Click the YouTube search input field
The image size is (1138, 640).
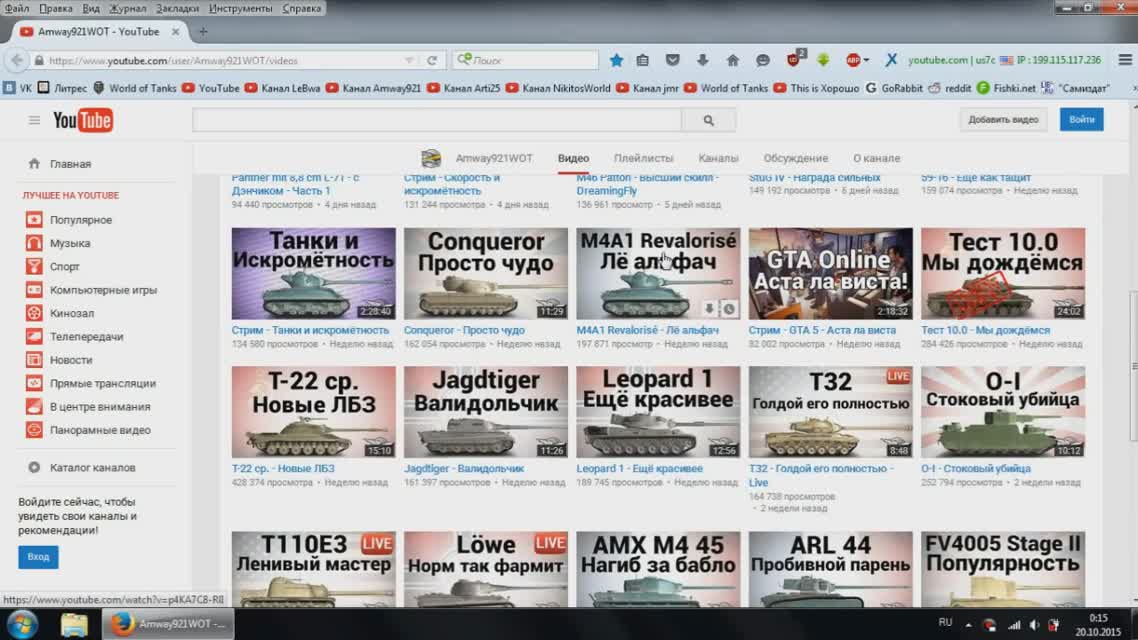coord(437,120)
